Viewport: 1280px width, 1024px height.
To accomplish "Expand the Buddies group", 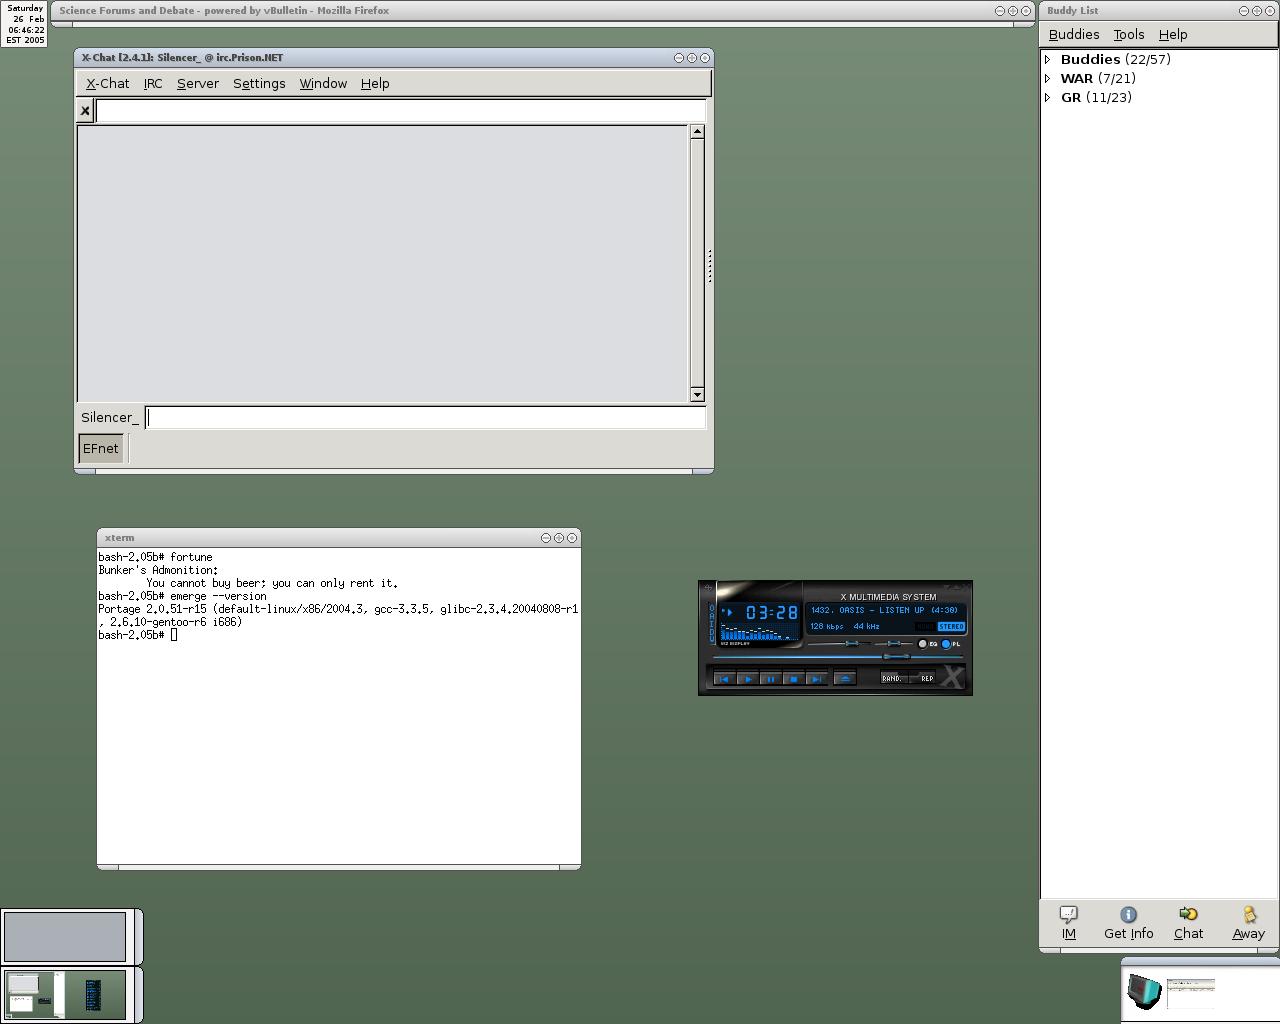I will [1048, 60].
